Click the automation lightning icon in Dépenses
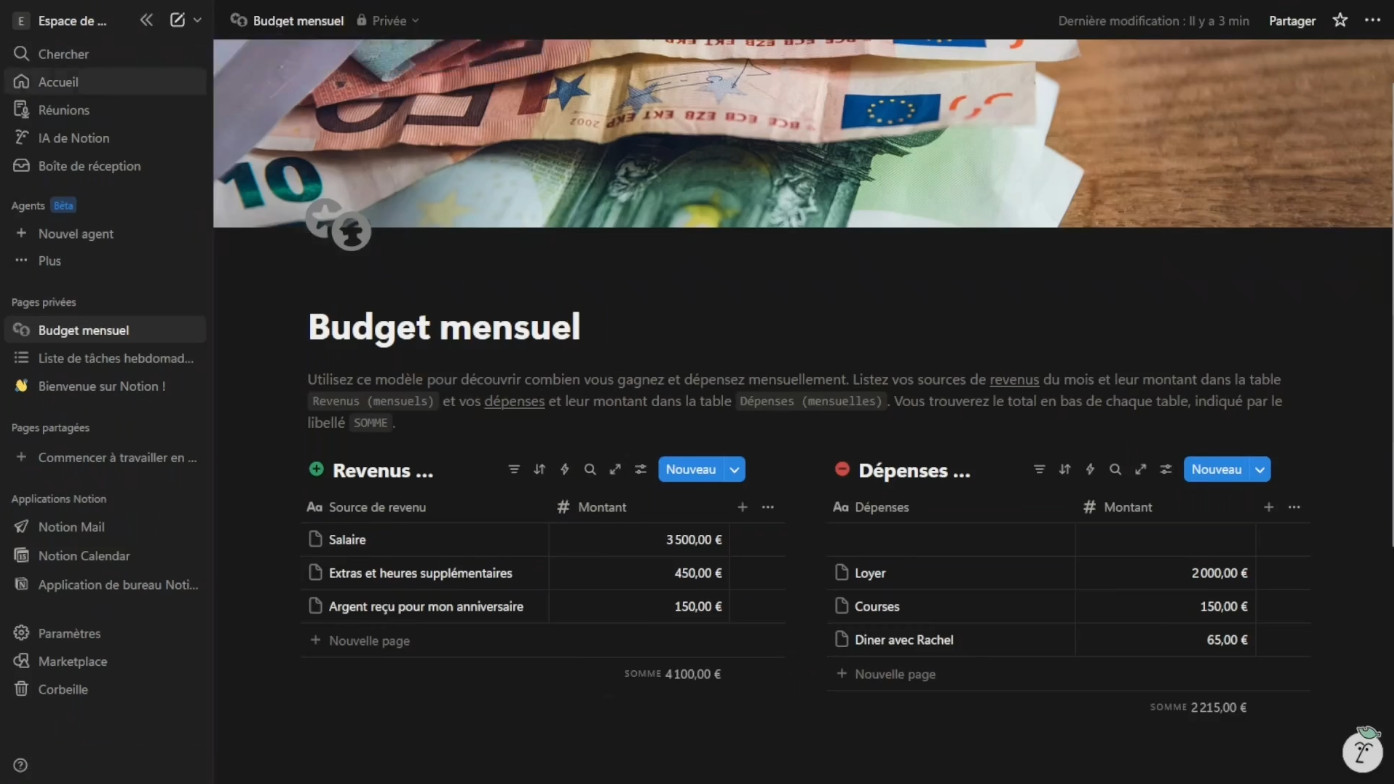 pos(1090,469)
